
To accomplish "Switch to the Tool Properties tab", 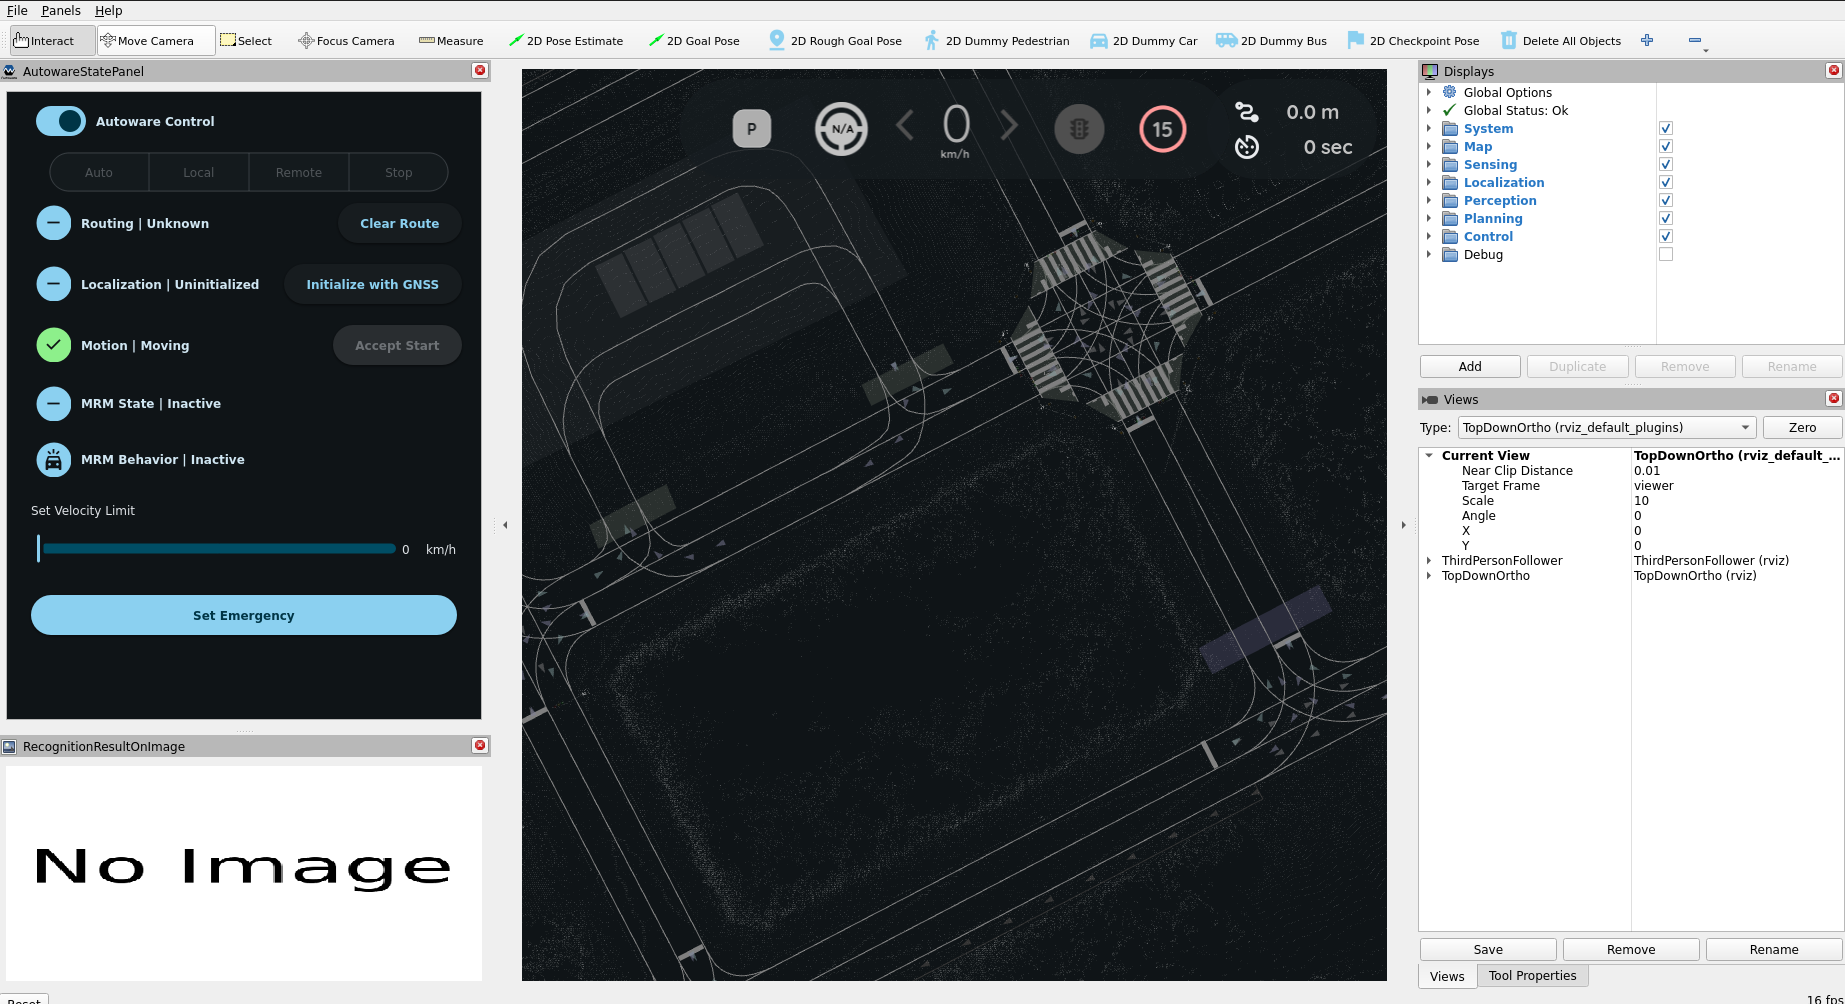I will tap(1532, 976).
